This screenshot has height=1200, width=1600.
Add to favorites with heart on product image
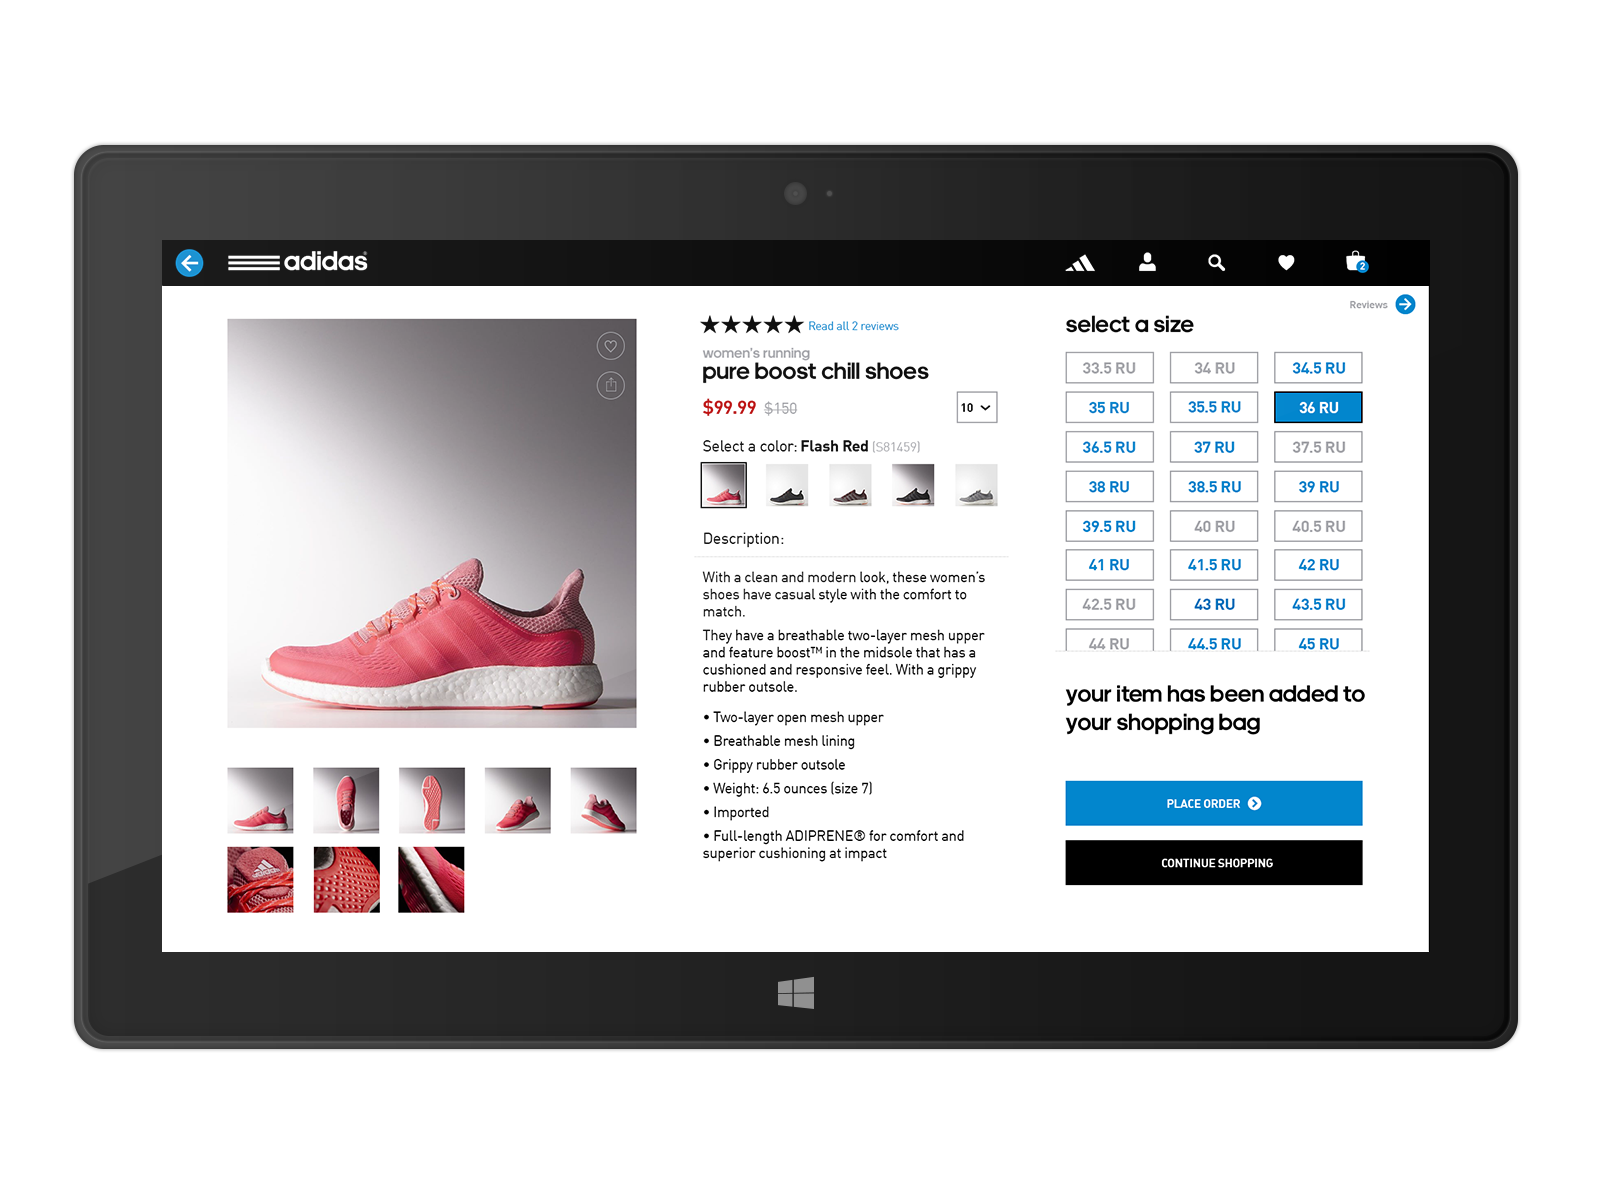coord(610,346)
